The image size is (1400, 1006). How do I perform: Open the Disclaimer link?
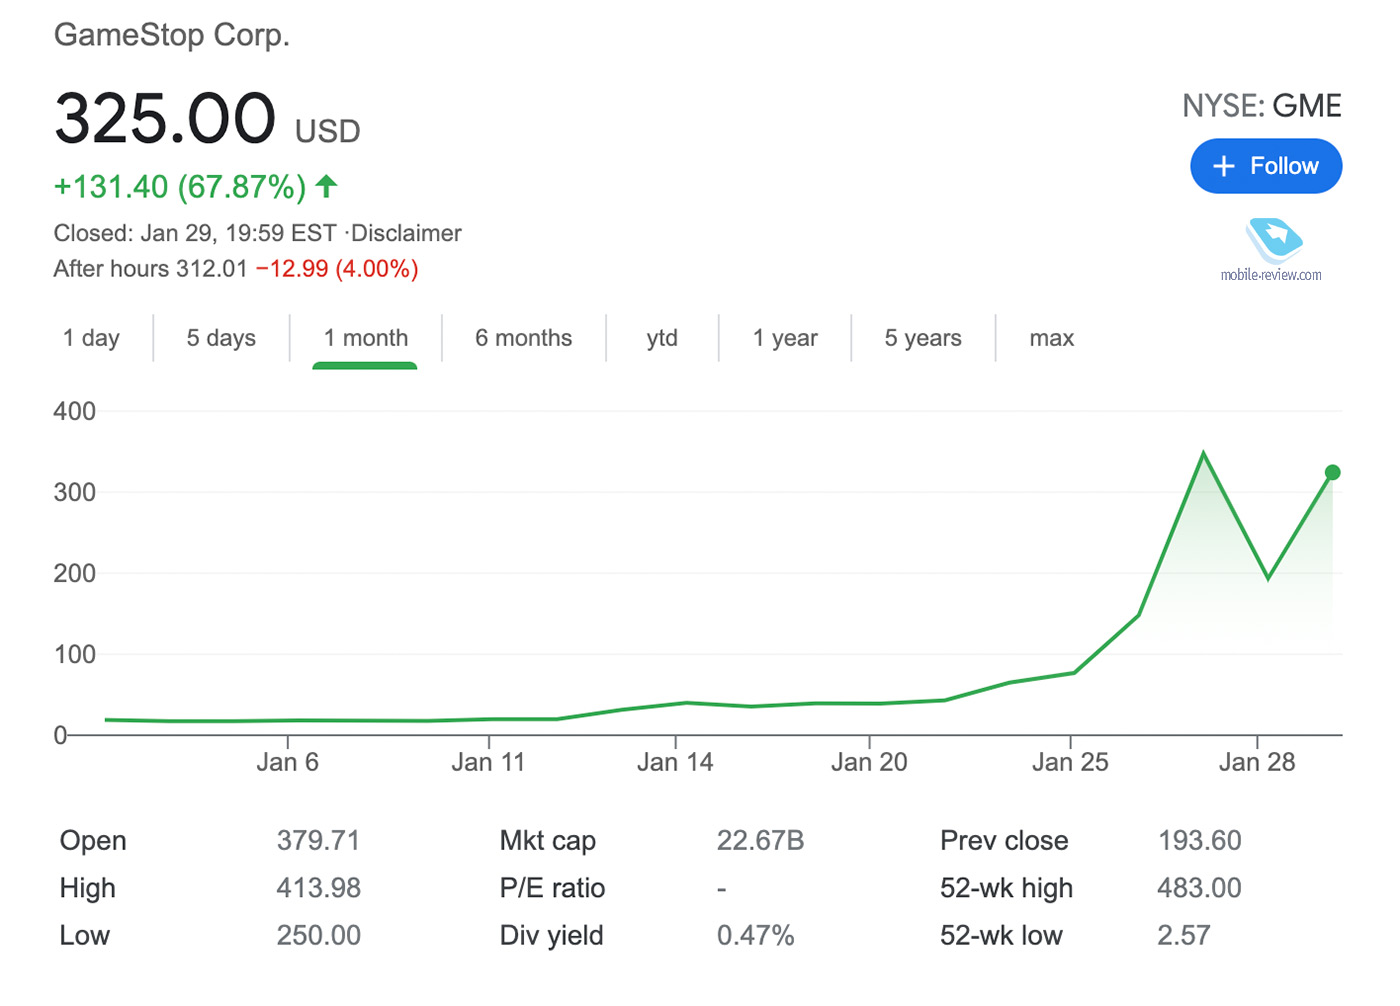click(x=406, y=233)
